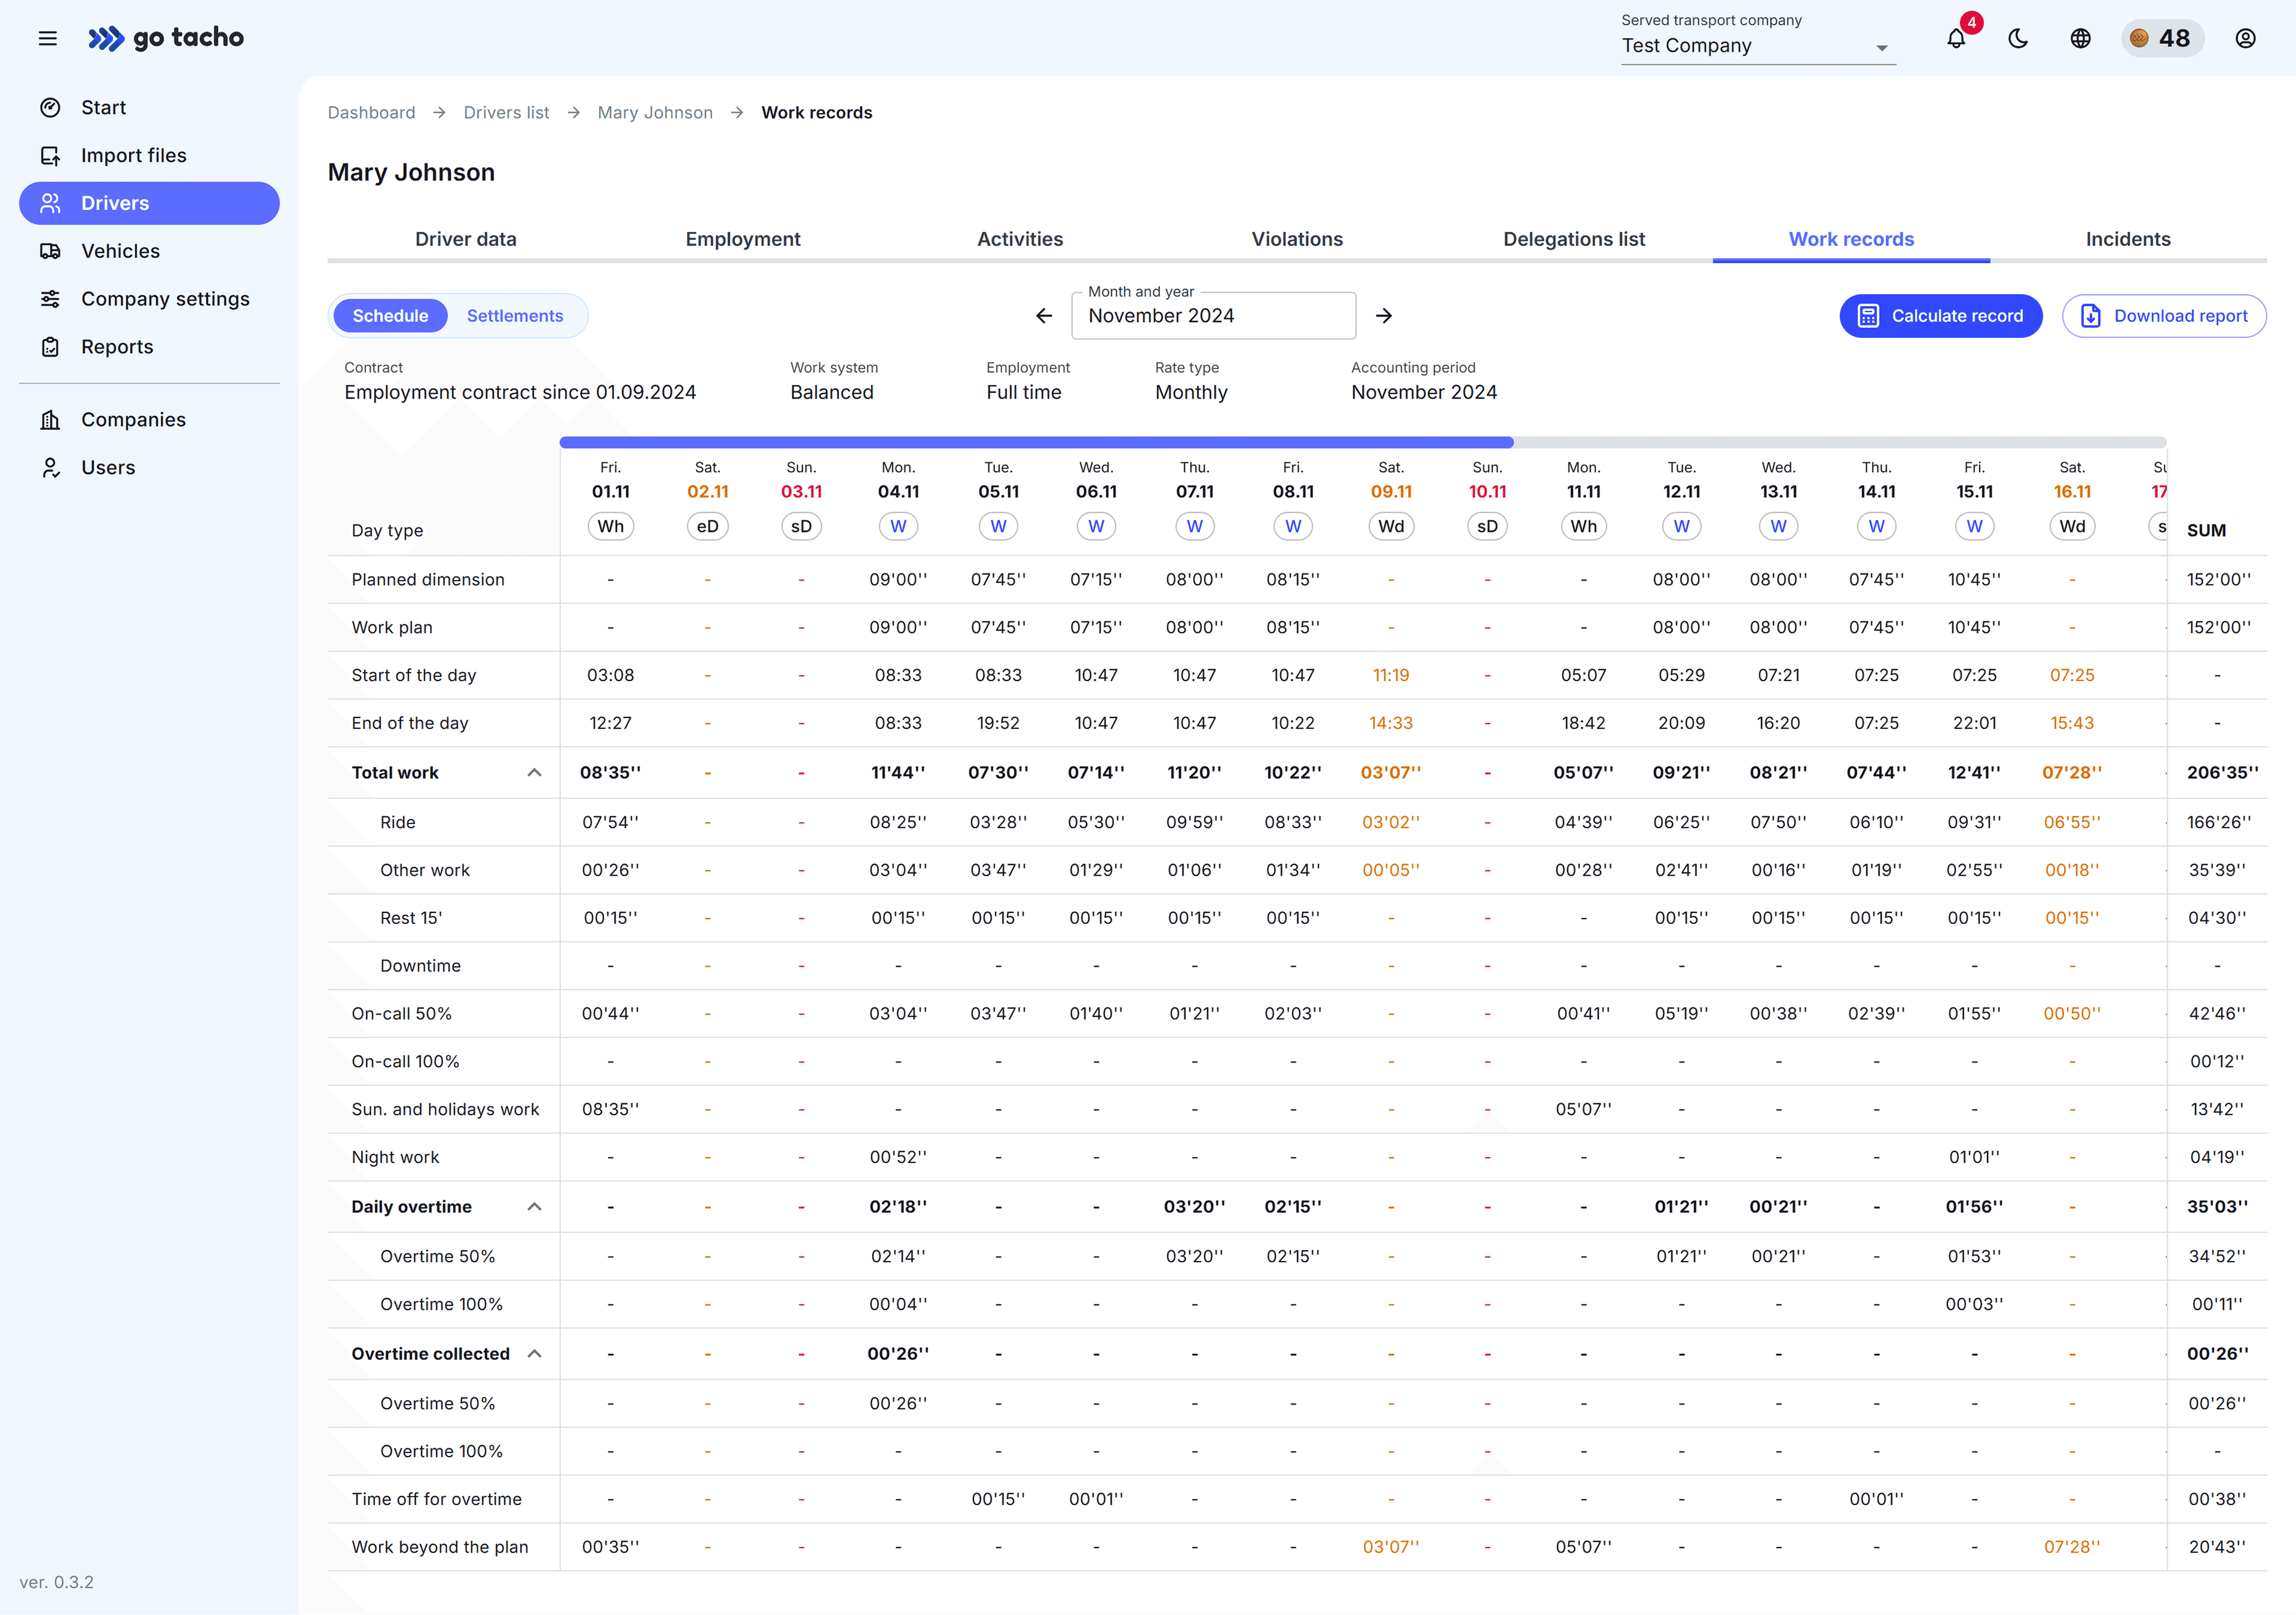The image size is (2296, 1615).
Task: Click W day type for 08.11
Action: [1293, 527]
